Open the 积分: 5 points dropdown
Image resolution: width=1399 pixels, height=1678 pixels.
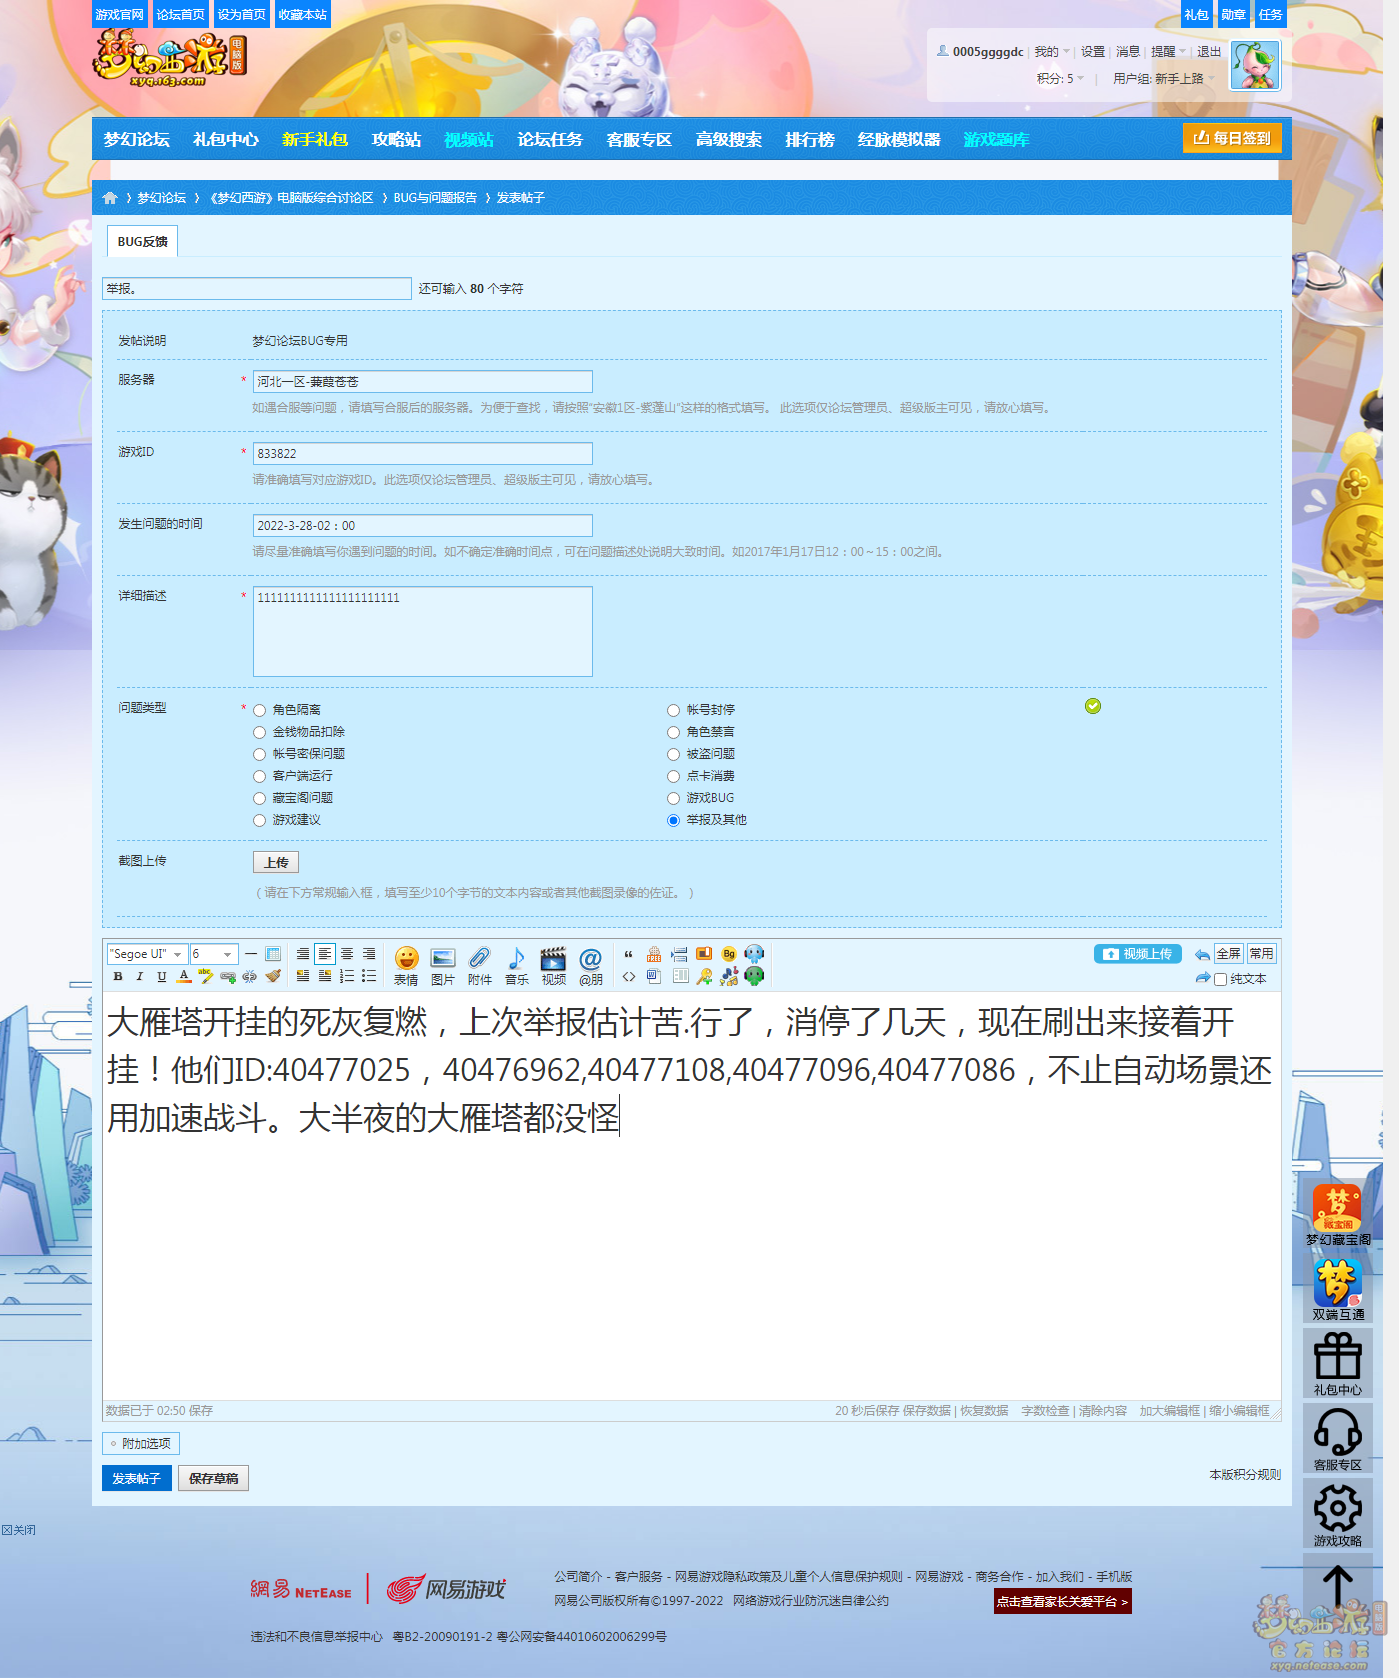pyautogui.click(x=1060, y=79)
